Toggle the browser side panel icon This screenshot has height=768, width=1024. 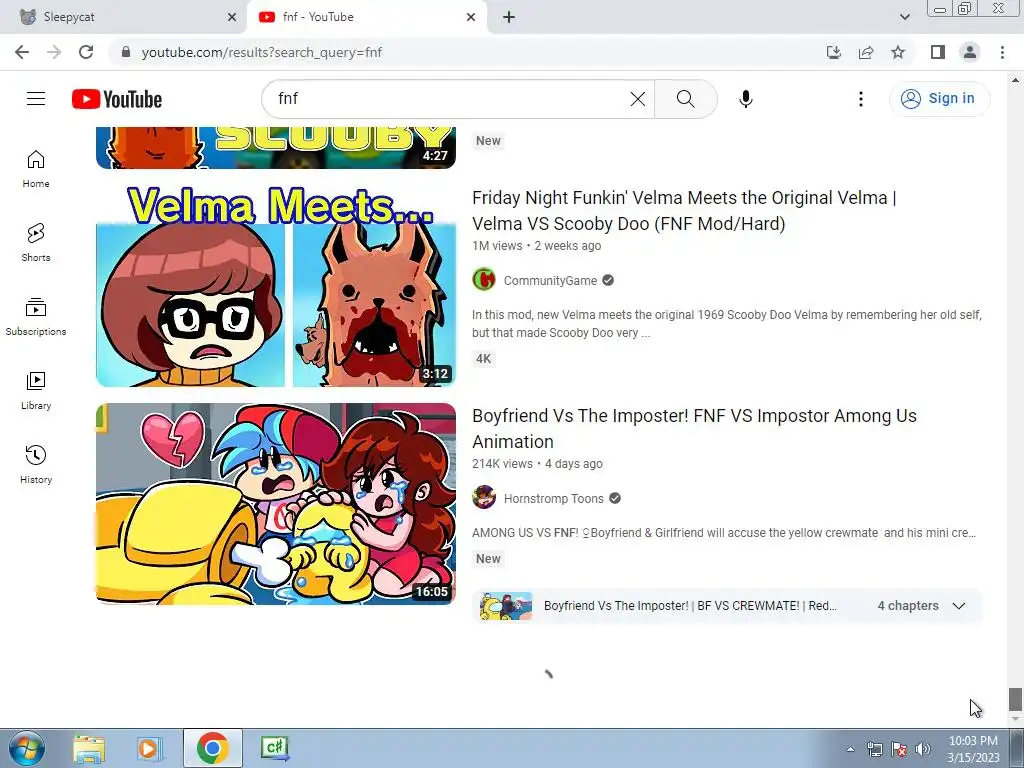[938, 52]
